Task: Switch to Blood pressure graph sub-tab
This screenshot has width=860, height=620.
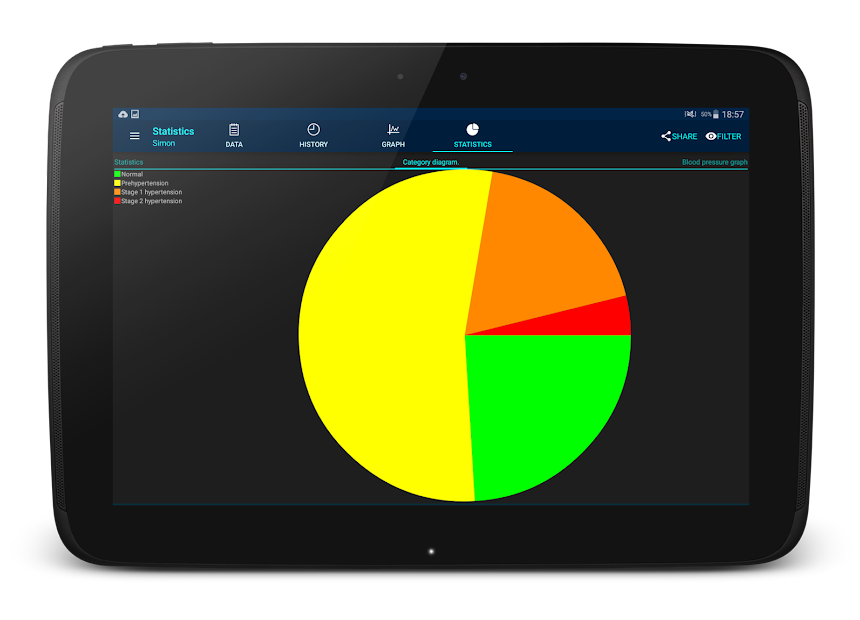Action: [x=715, y=162]
